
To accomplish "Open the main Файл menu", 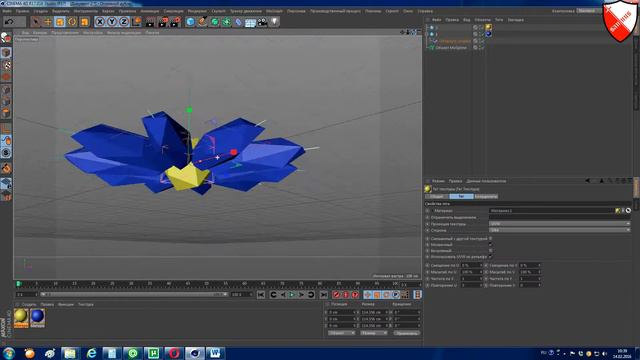I will point(7,11).
